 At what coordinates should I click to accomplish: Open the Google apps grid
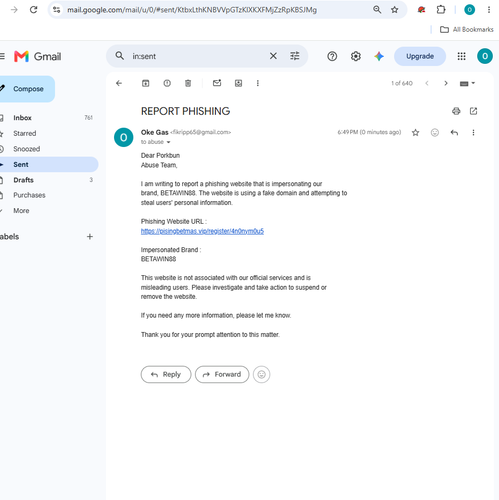click(461, 56)
